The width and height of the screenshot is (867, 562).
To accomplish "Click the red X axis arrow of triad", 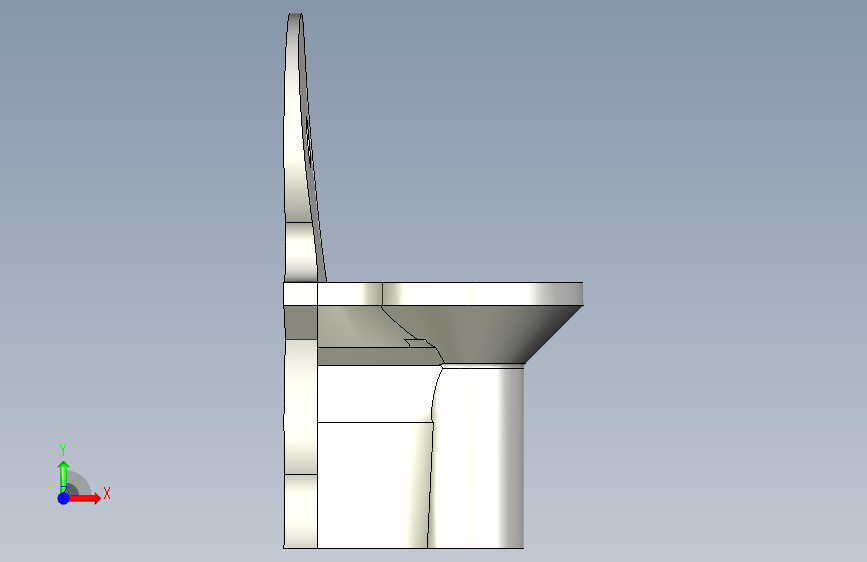I will coord(84,498).
